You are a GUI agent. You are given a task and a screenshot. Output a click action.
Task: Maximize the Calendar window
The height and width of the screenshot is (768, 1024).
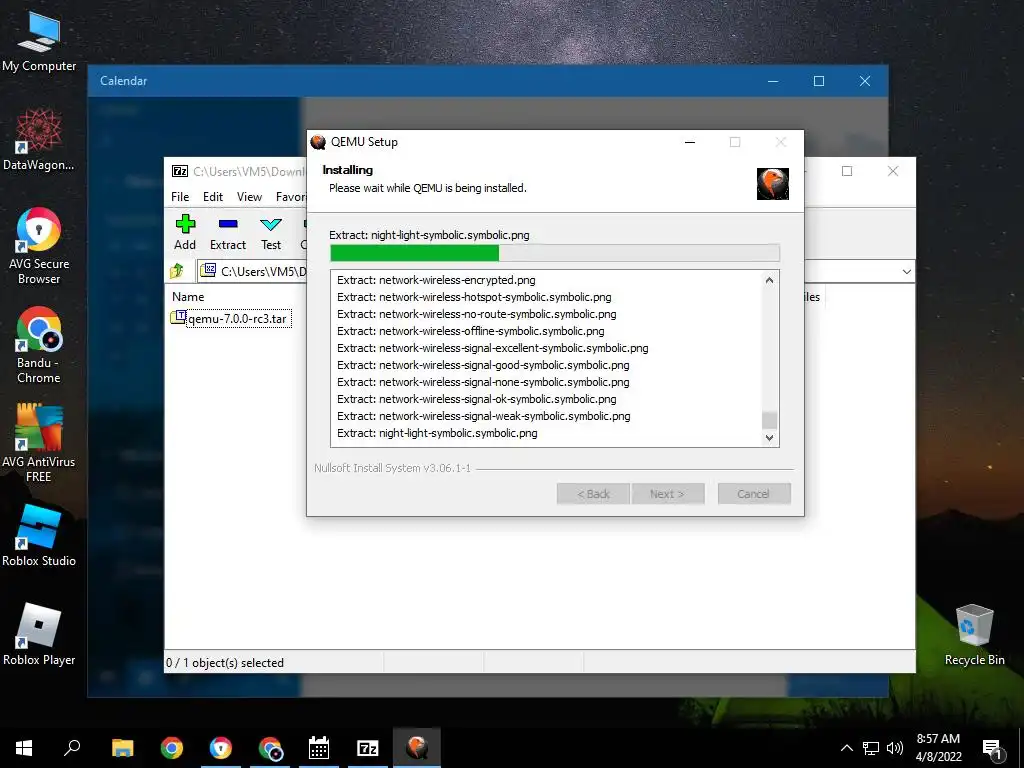(x=818, y=81)
